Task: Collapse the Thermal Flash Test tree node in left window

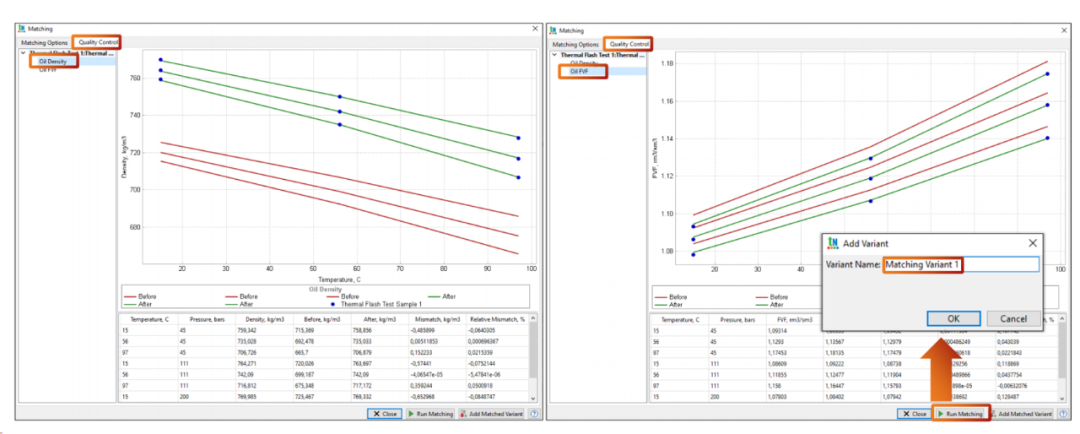Action: (x=24, y=54)
